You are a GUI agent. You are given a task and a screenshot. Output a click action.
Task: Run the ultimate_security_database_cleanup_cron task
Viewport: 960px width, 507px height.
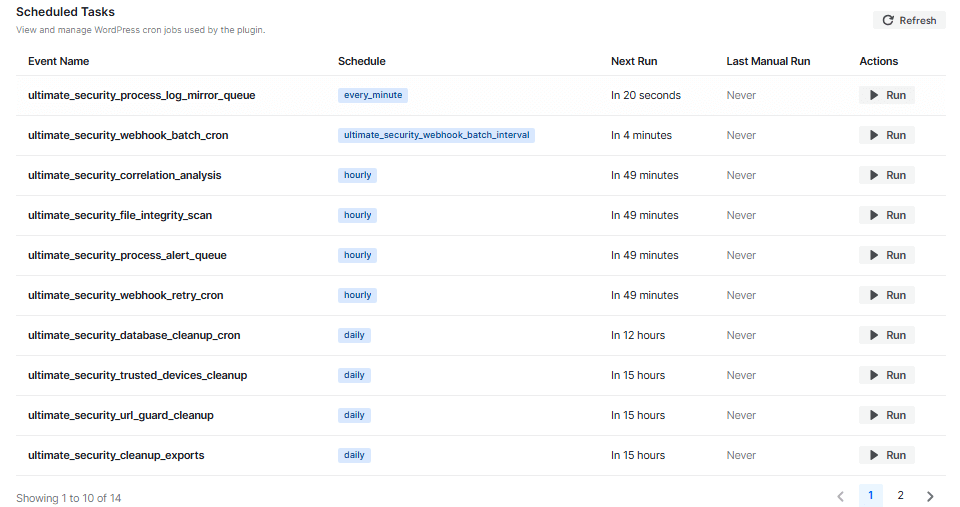coord(886,335)
